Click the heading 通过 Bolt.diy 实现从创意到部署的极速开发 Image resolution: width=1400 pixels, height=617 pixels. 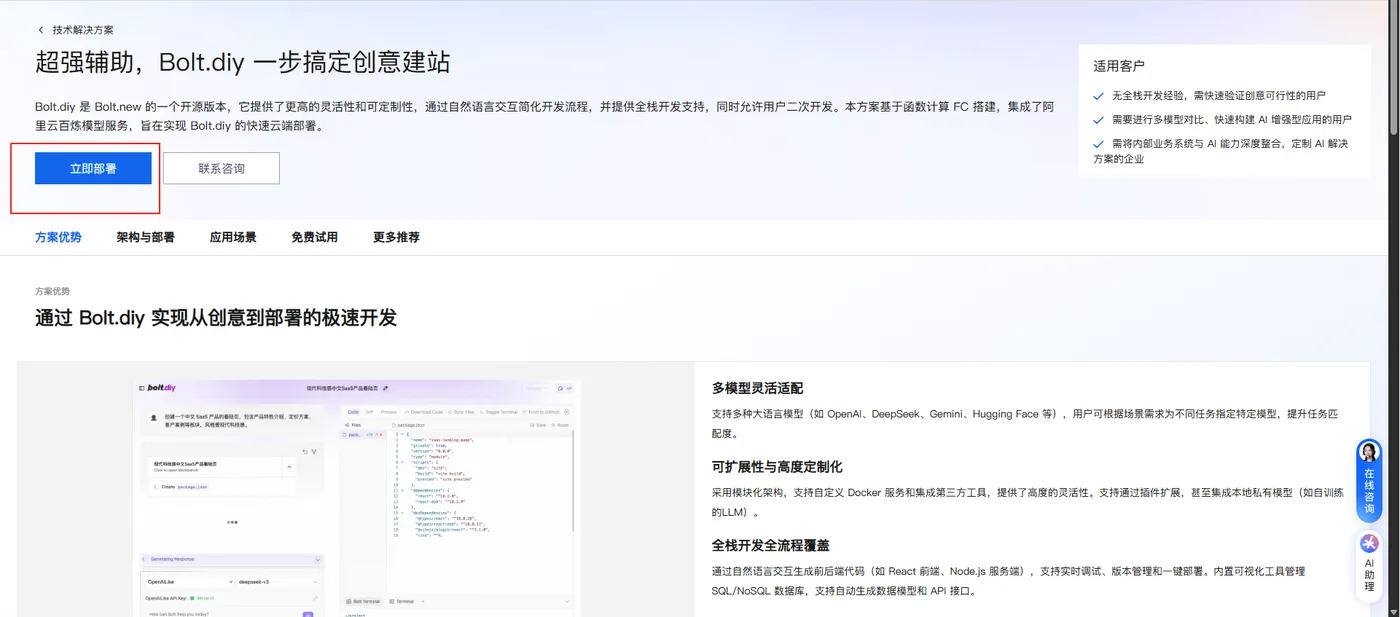point(216,318)
